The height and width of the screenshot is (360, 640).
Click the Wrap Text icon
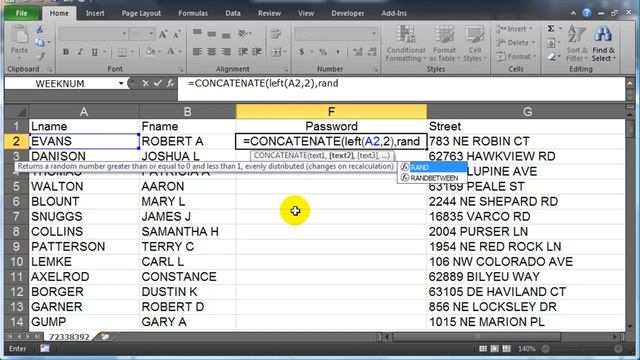tap(276, 33)
